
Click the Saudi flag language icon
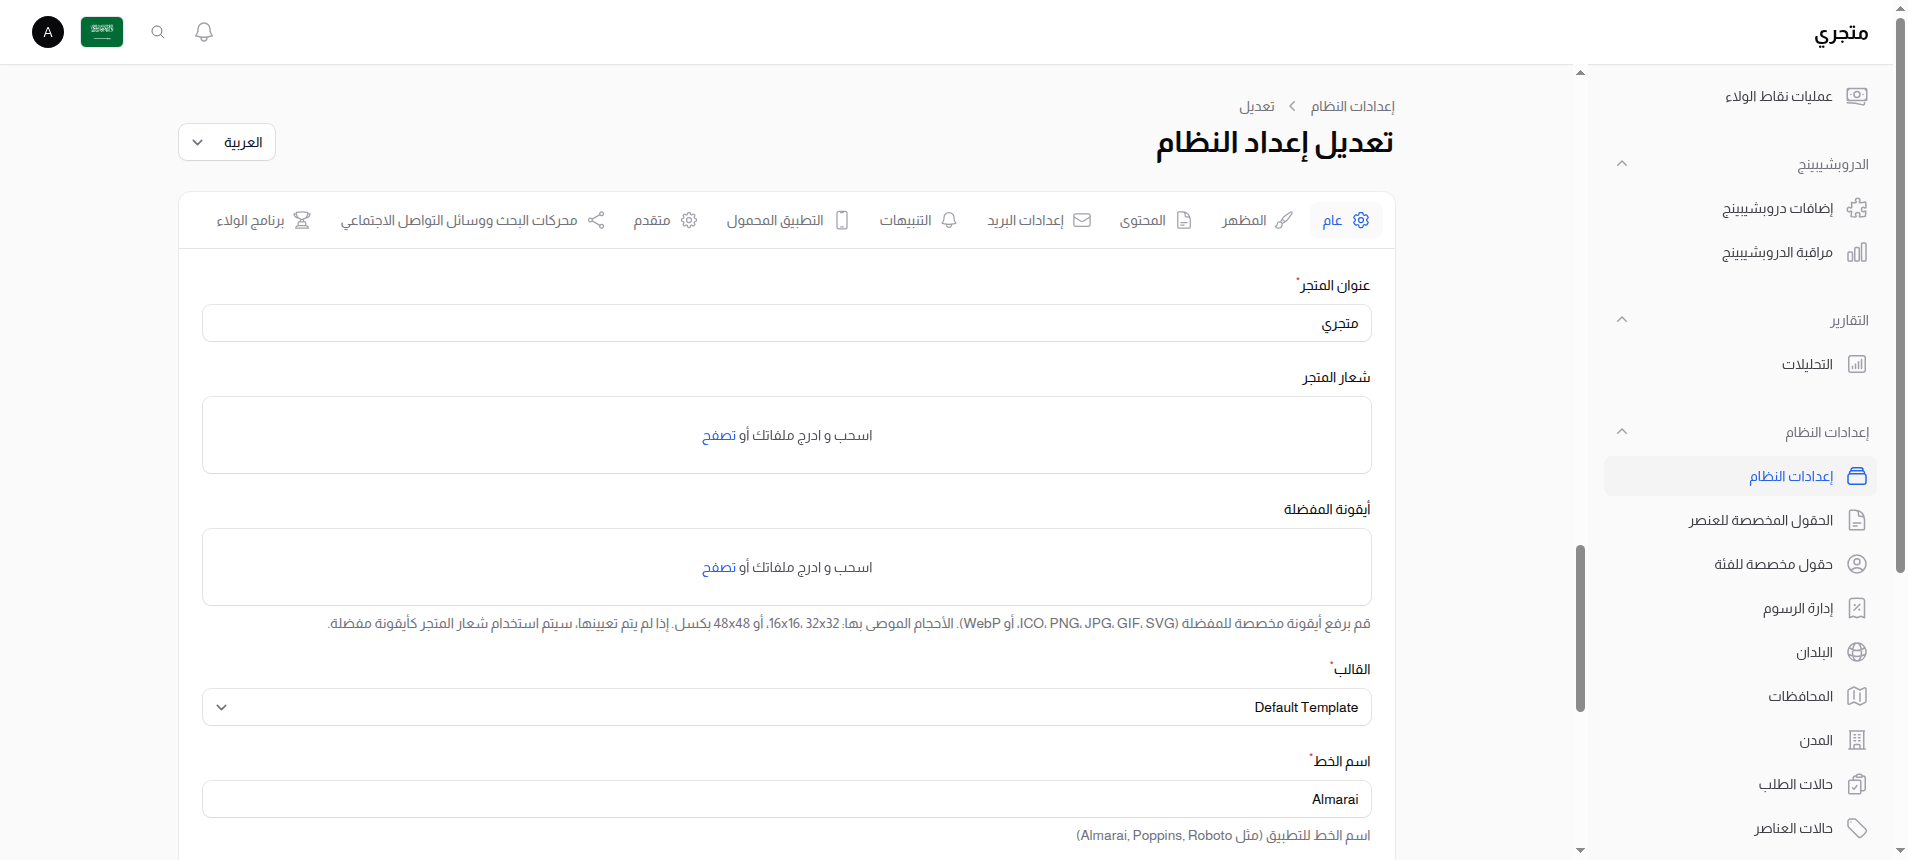(x=102, y=32)
